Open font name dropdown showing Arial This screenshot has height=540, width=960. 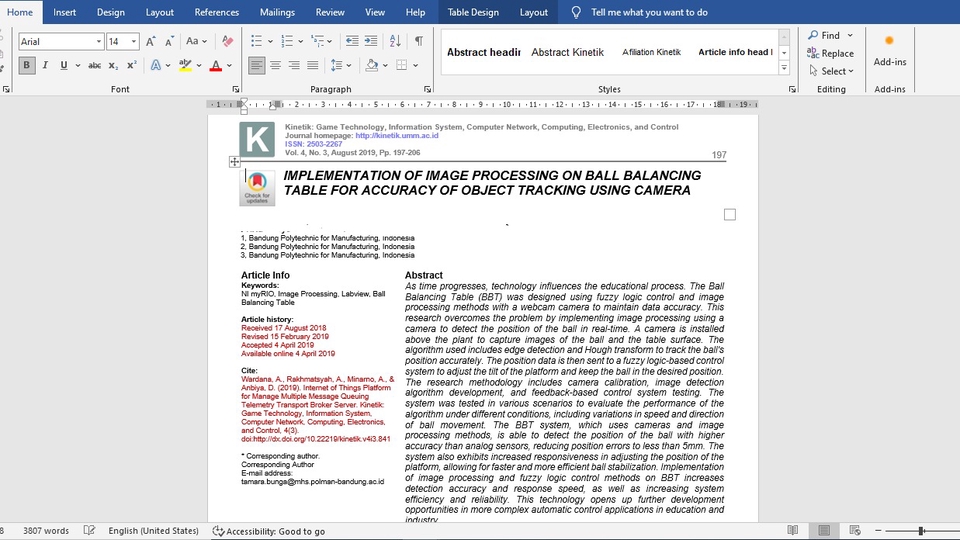pyautogui.click(x=99, y=41)
